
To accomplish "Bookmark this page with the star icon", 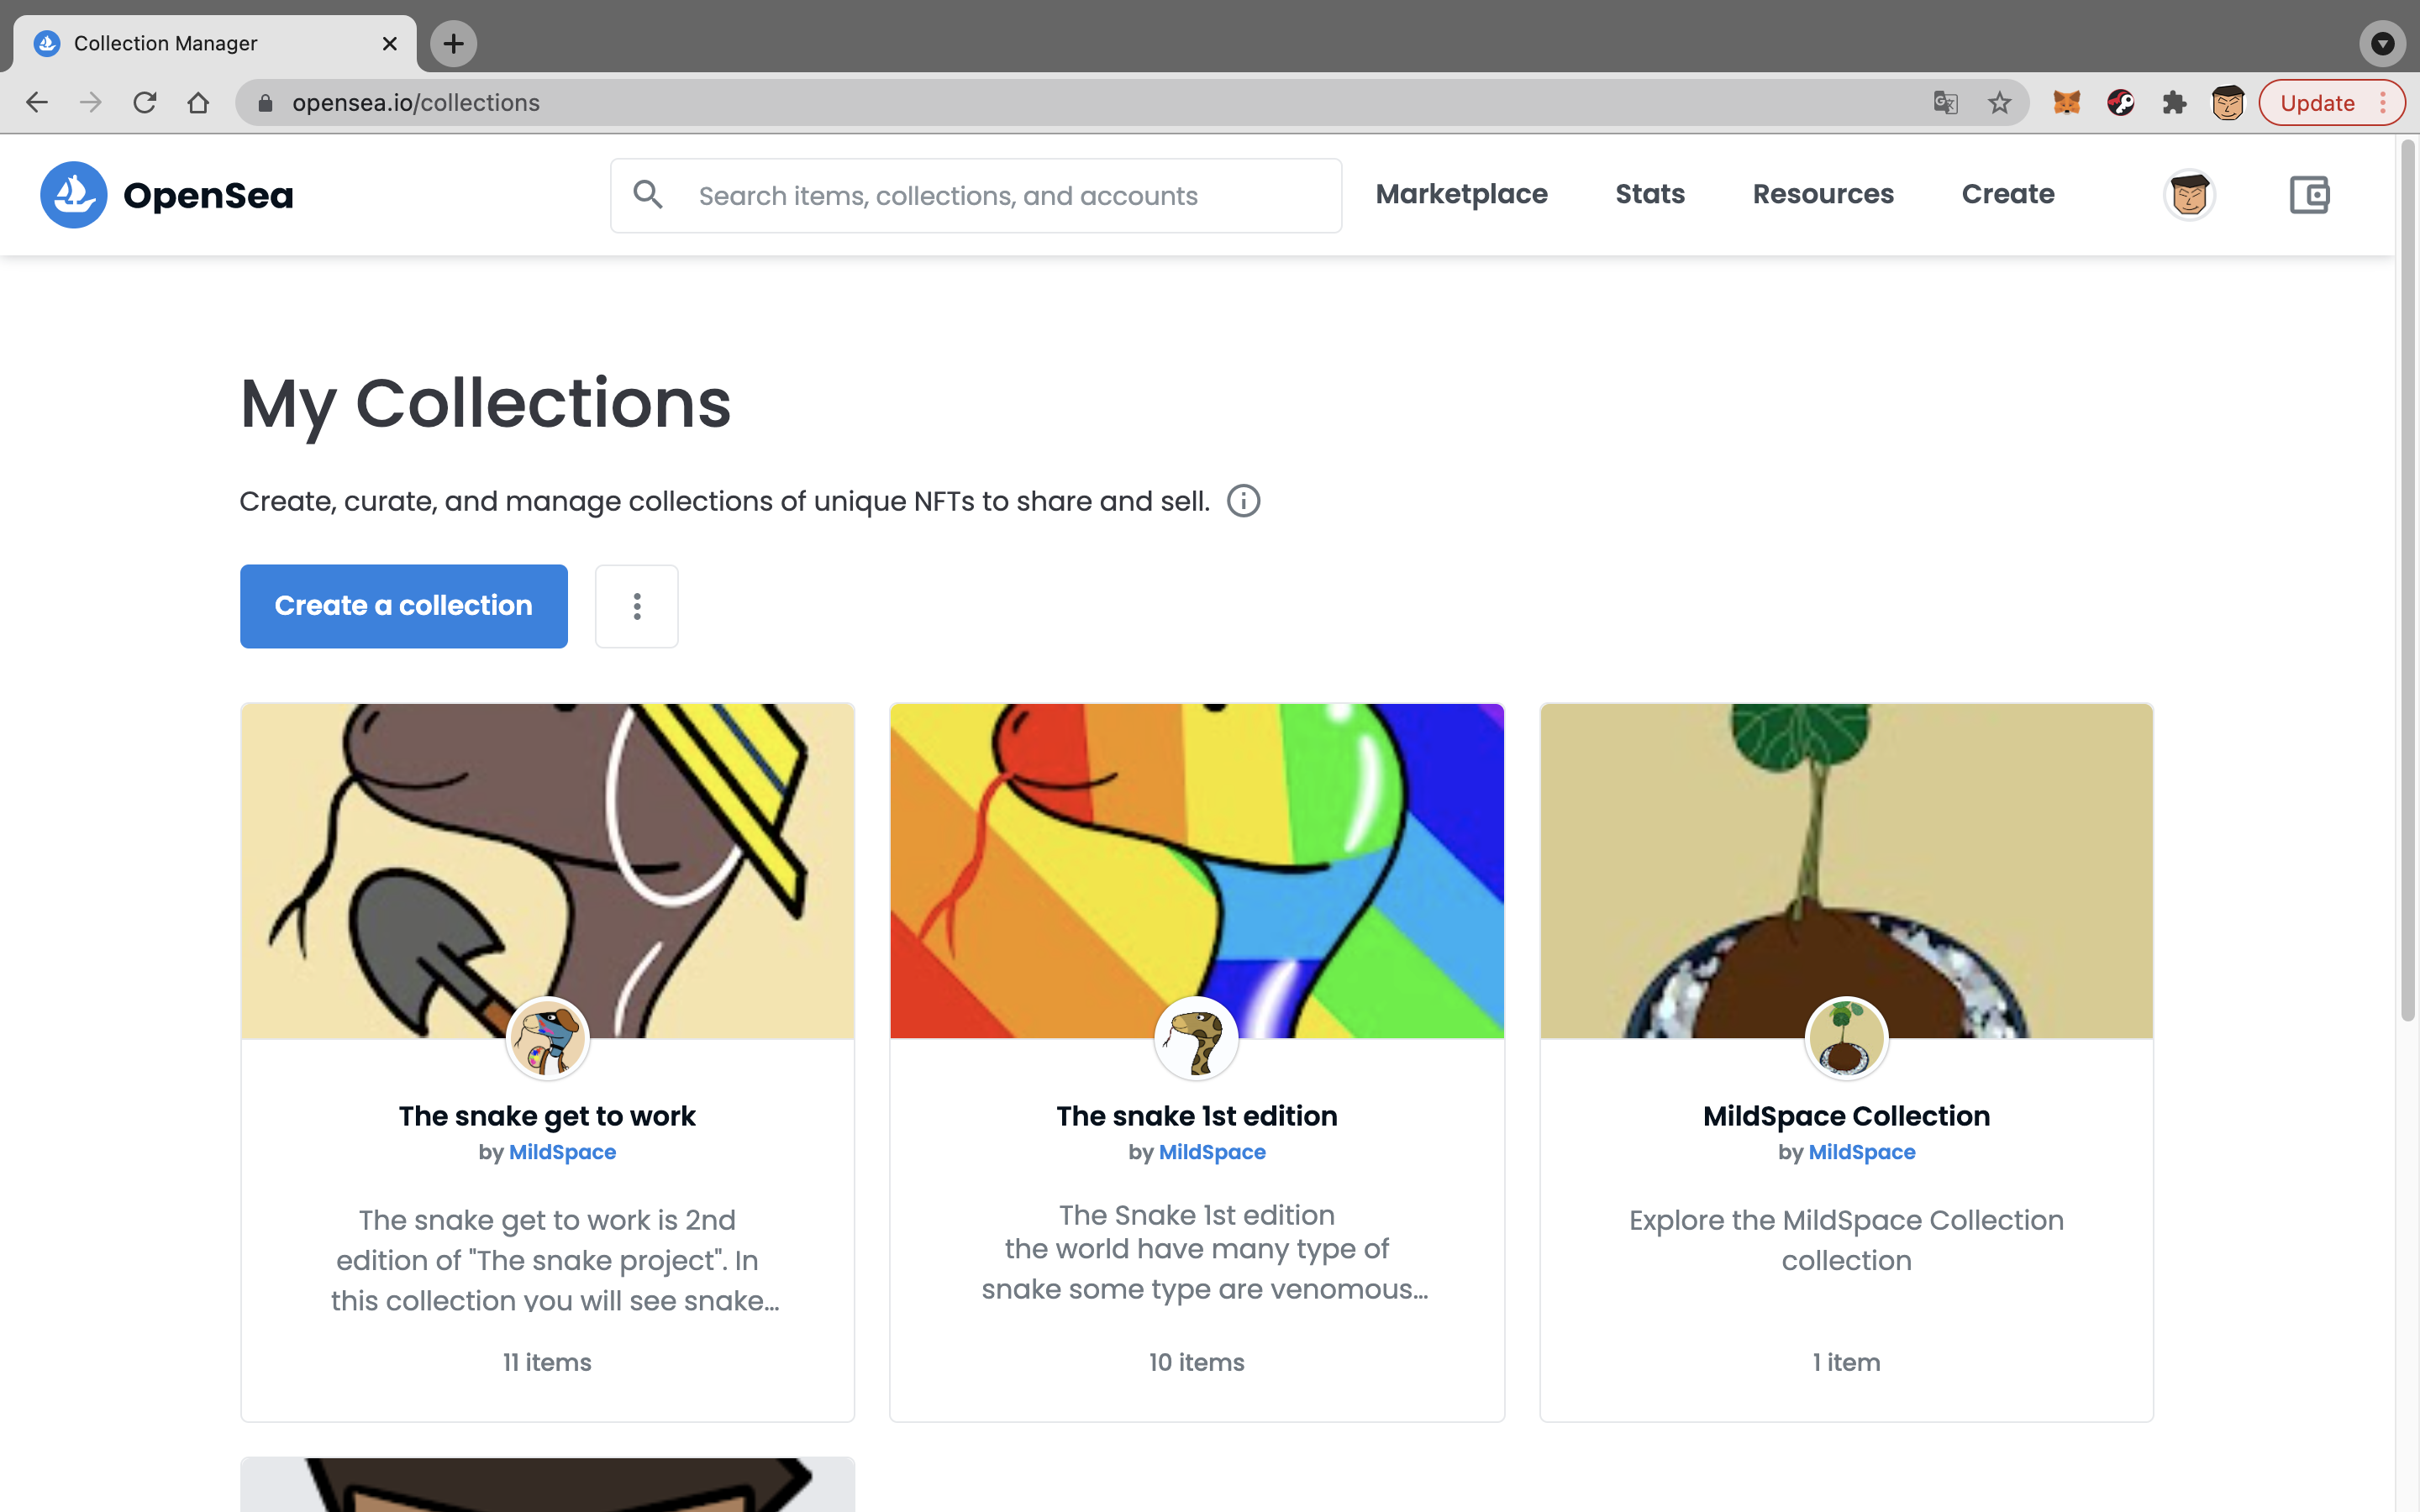I will click(x=1999, y=103).
